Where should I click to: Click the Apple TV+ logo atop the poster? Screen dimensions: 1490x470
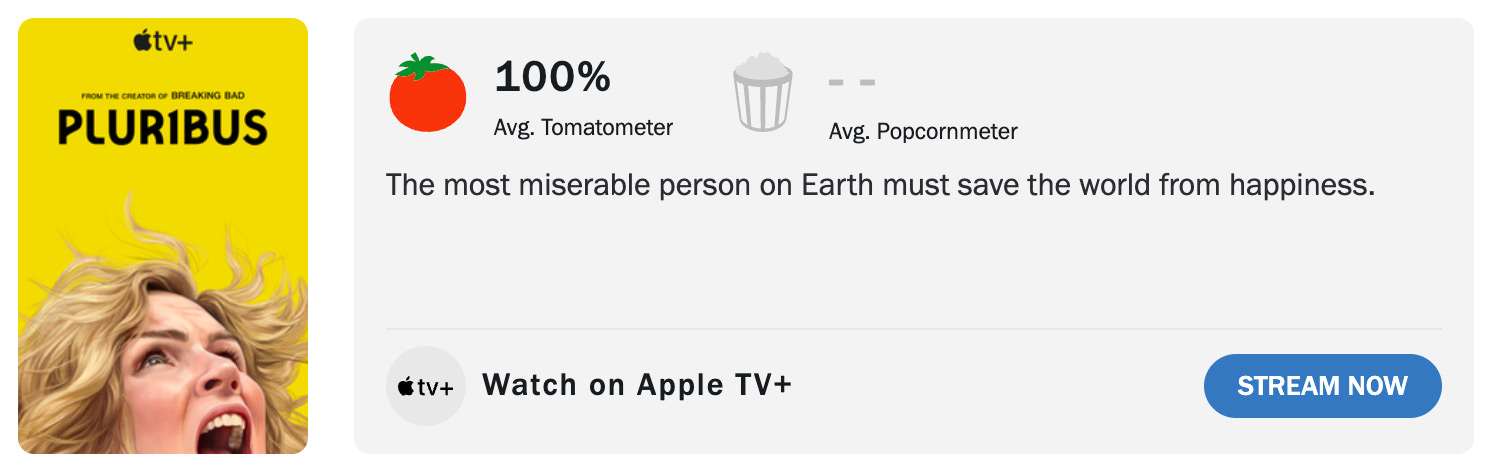(162, 41)
